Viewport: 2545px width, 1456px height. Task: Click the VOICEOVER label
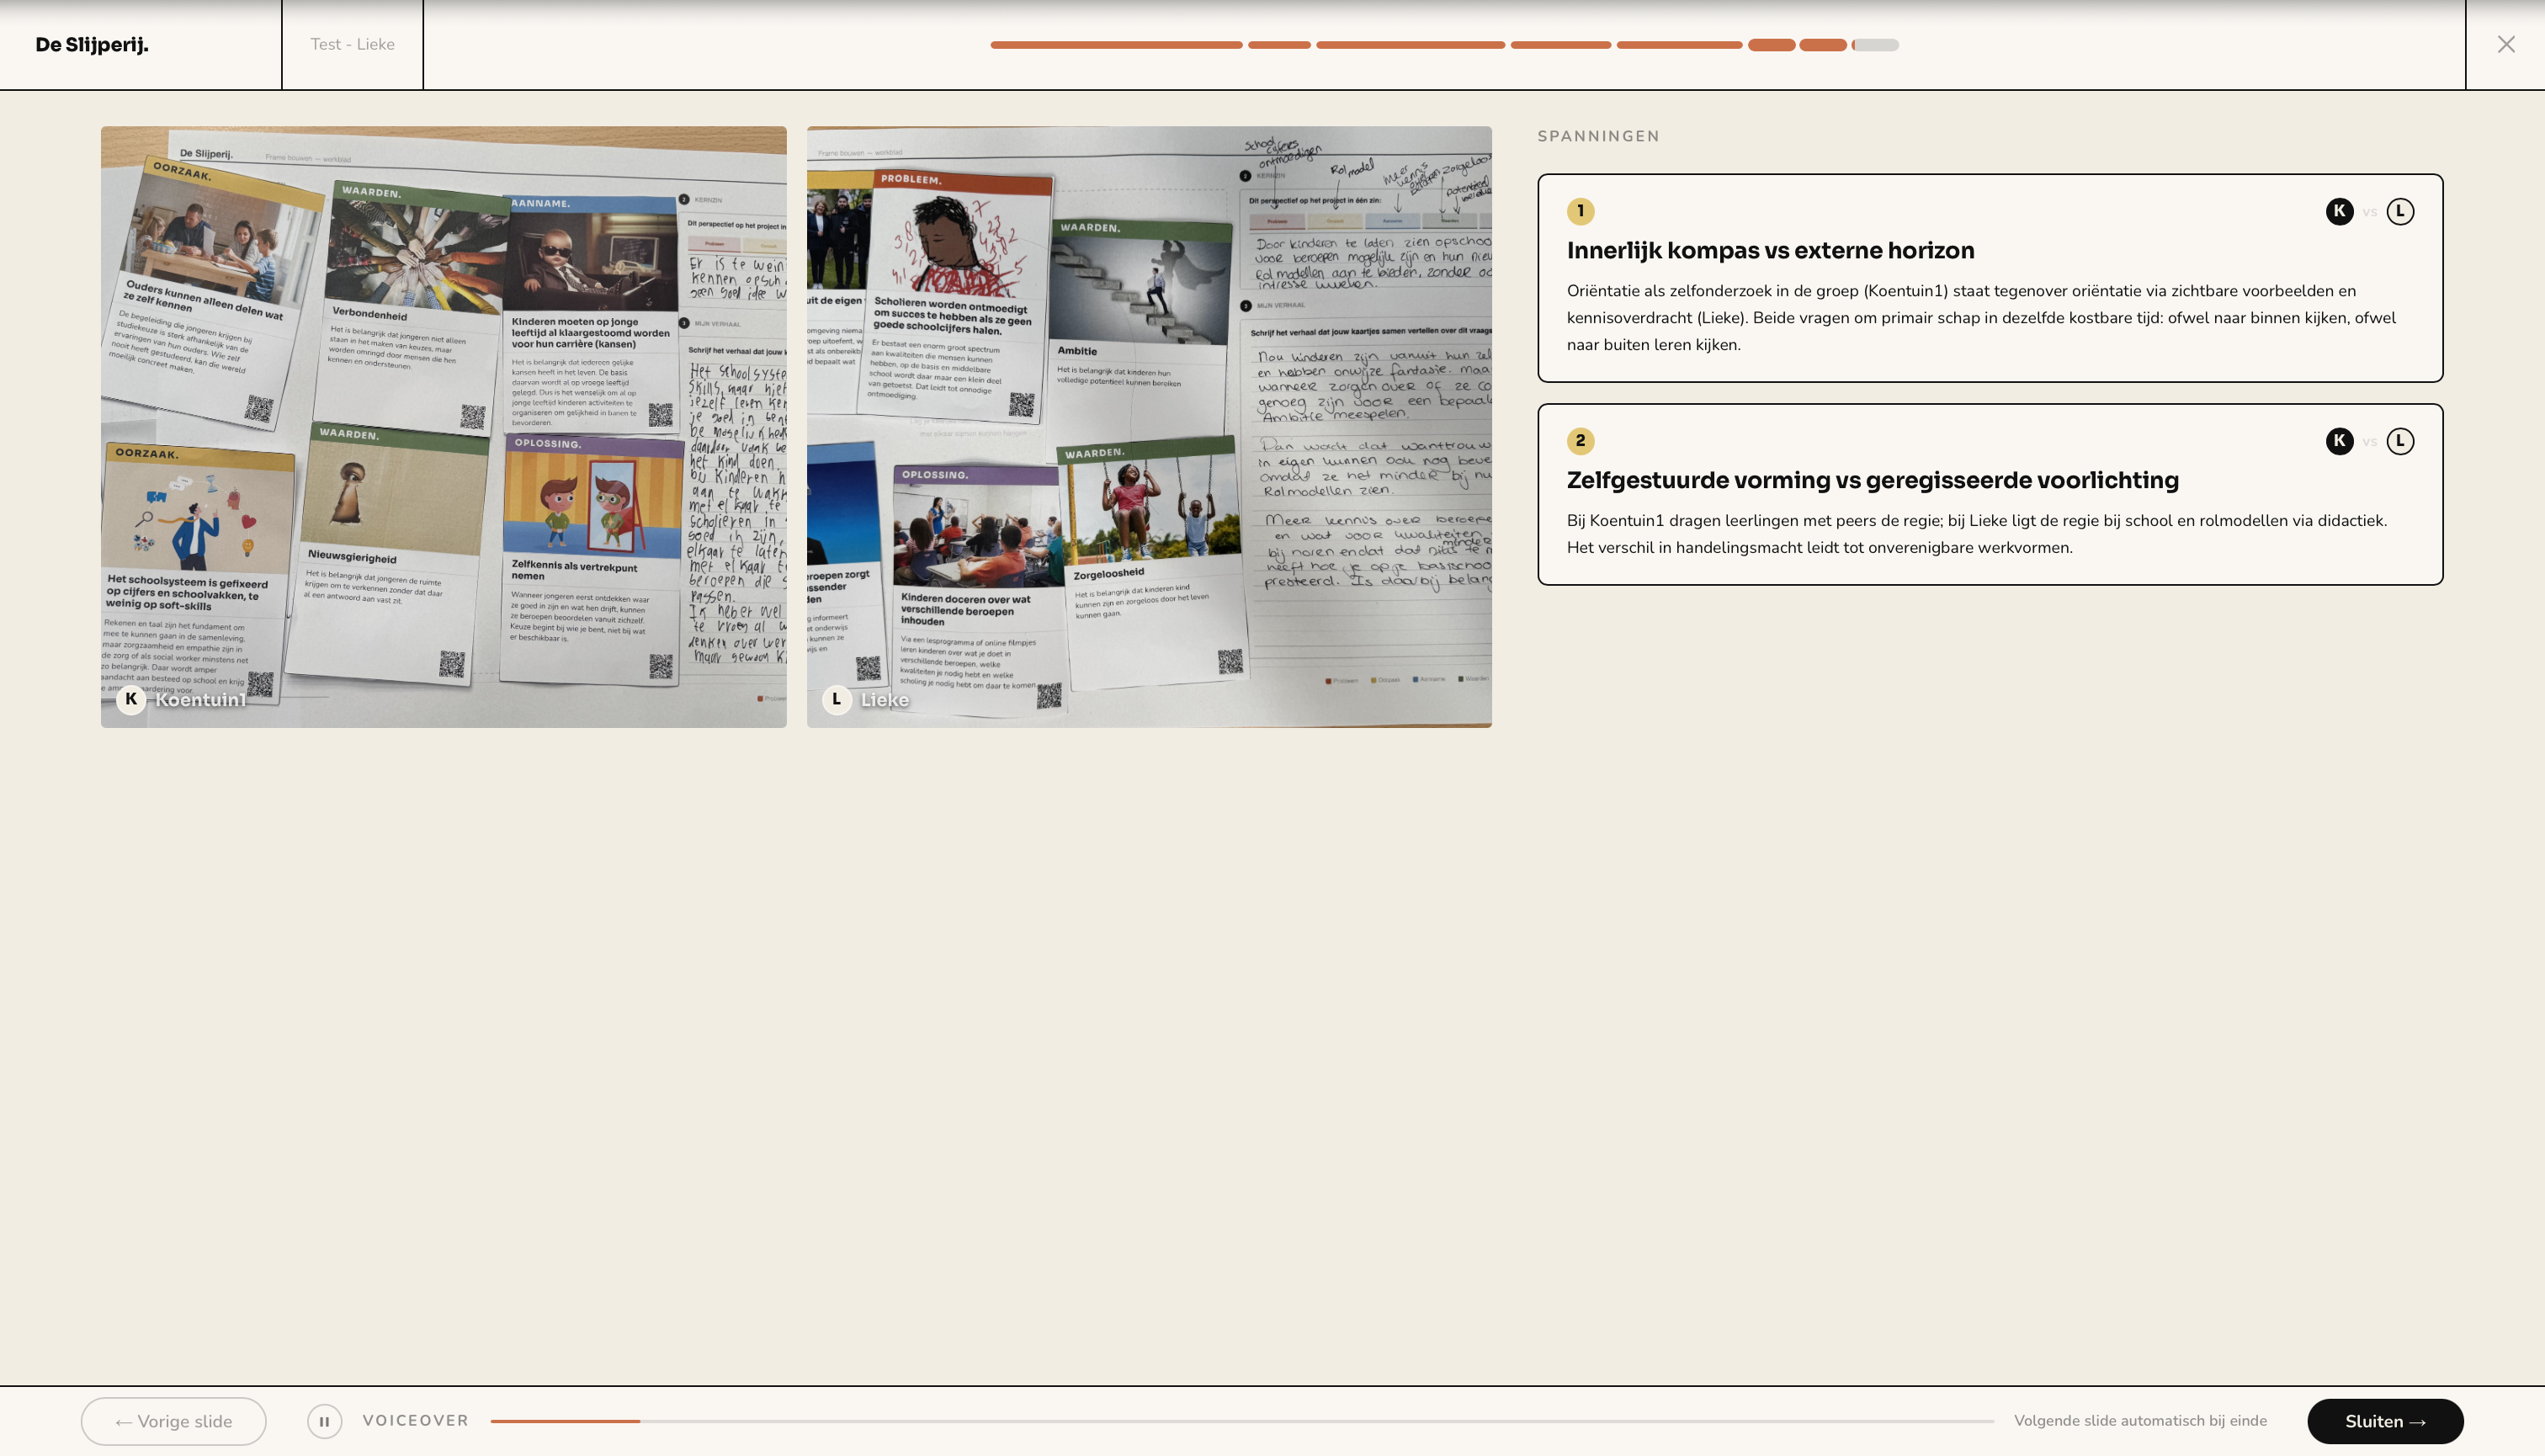coord(415,1420)
